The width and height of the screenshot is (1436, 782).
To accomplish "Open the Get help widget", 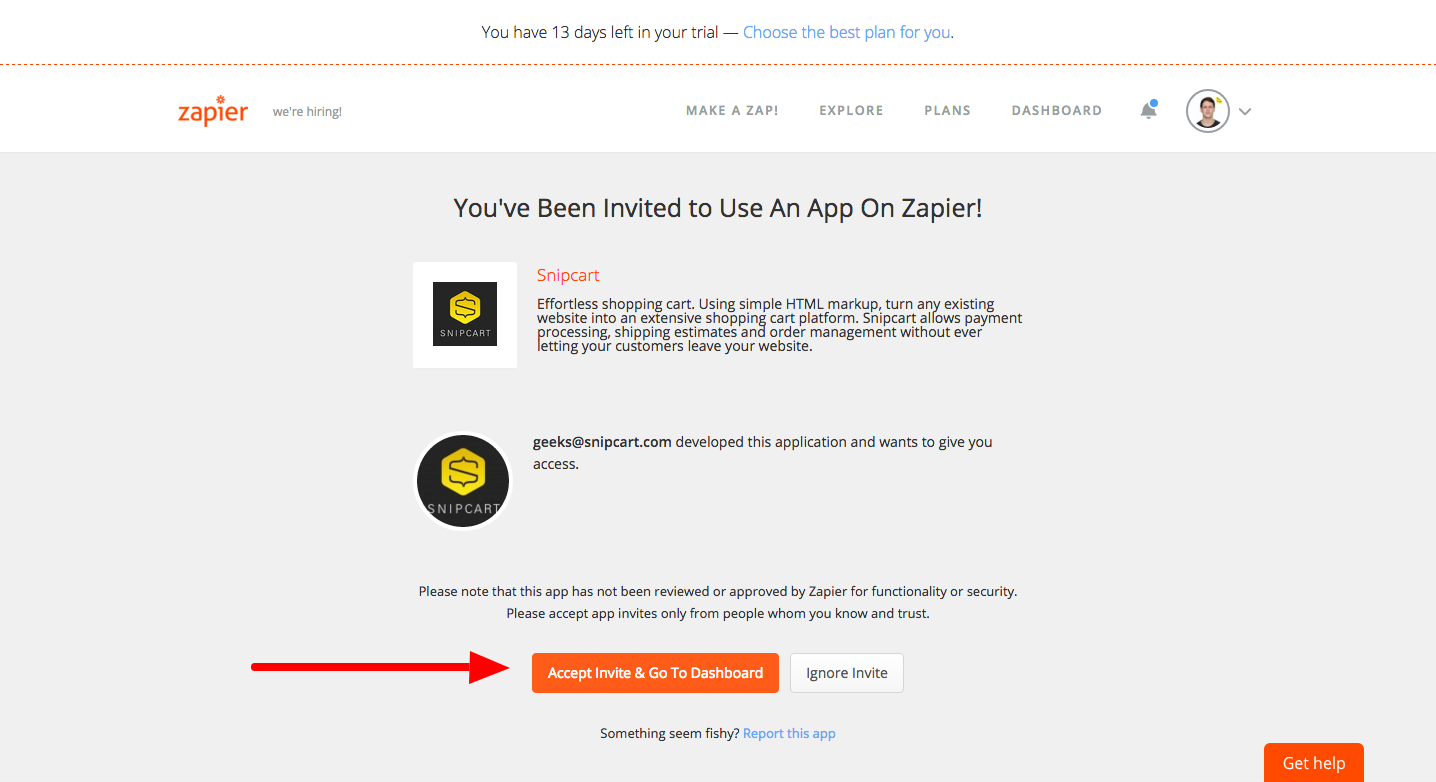I will (1313, 763).
